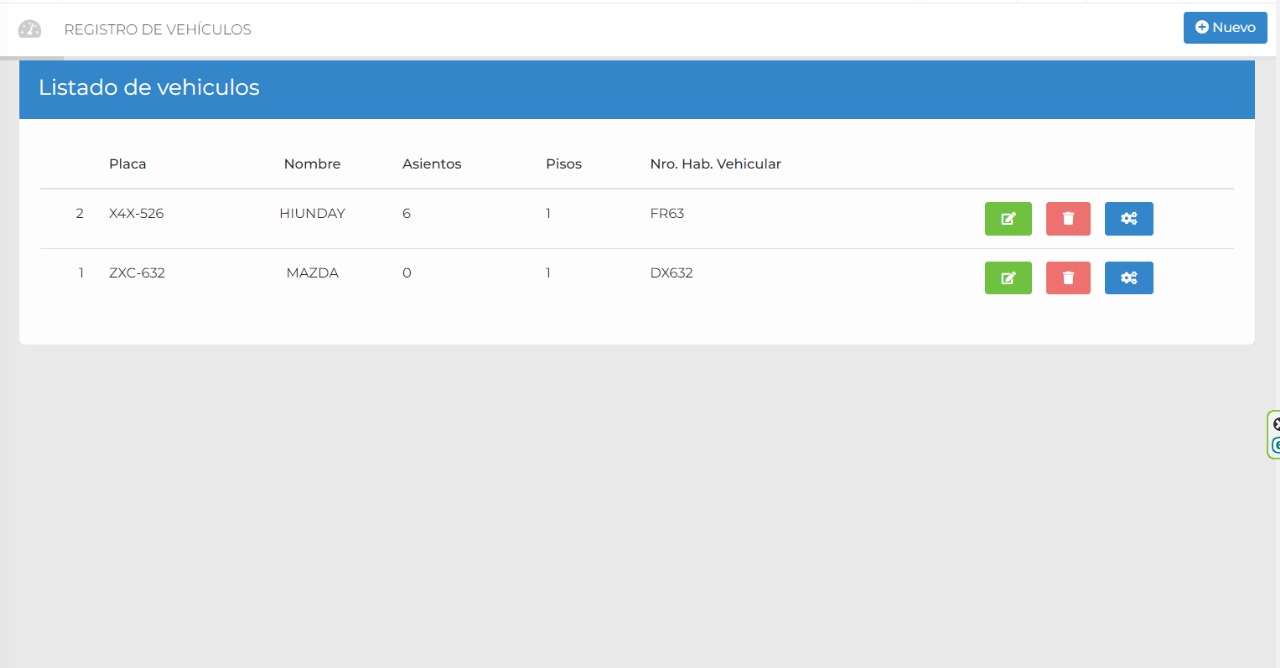The width and height of the screenshot is (1280, 668).
Task: Select the Pisos column header
Action: click(563, 164)
